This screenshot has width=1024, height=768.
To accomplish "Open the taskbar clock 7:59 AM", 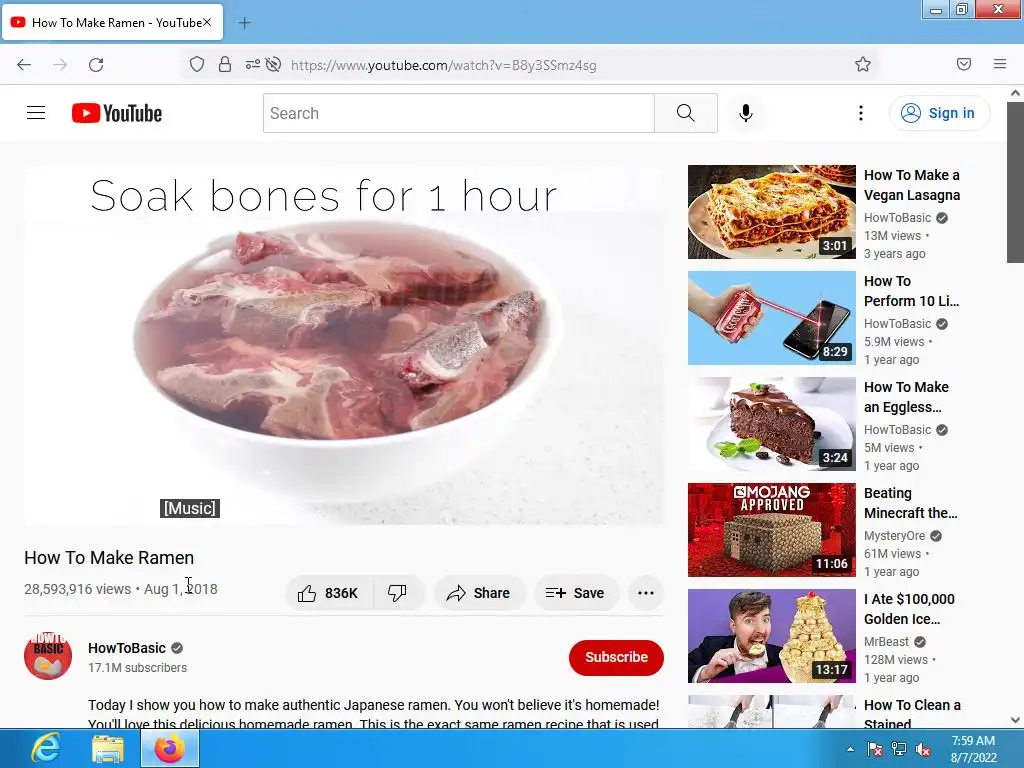I will (x=973, y=748).
